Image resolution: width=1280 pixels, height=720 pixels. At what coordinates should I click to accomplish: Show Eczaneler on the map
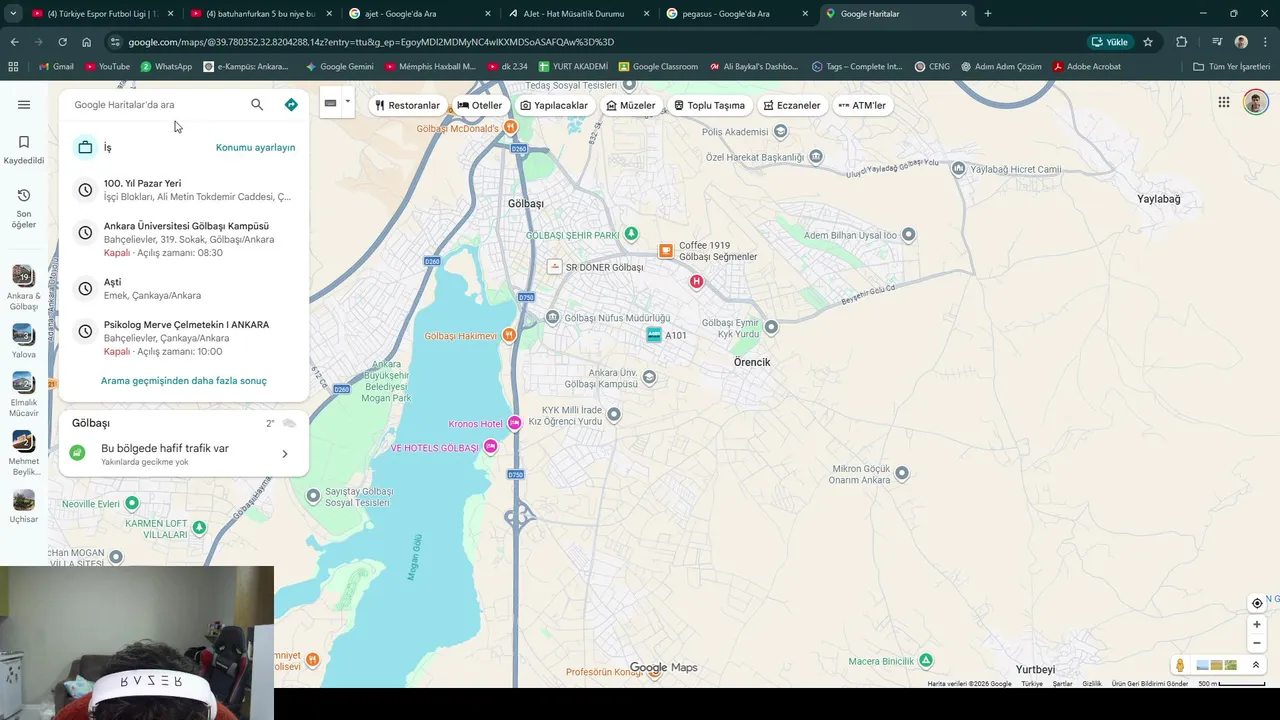point(791,105)
